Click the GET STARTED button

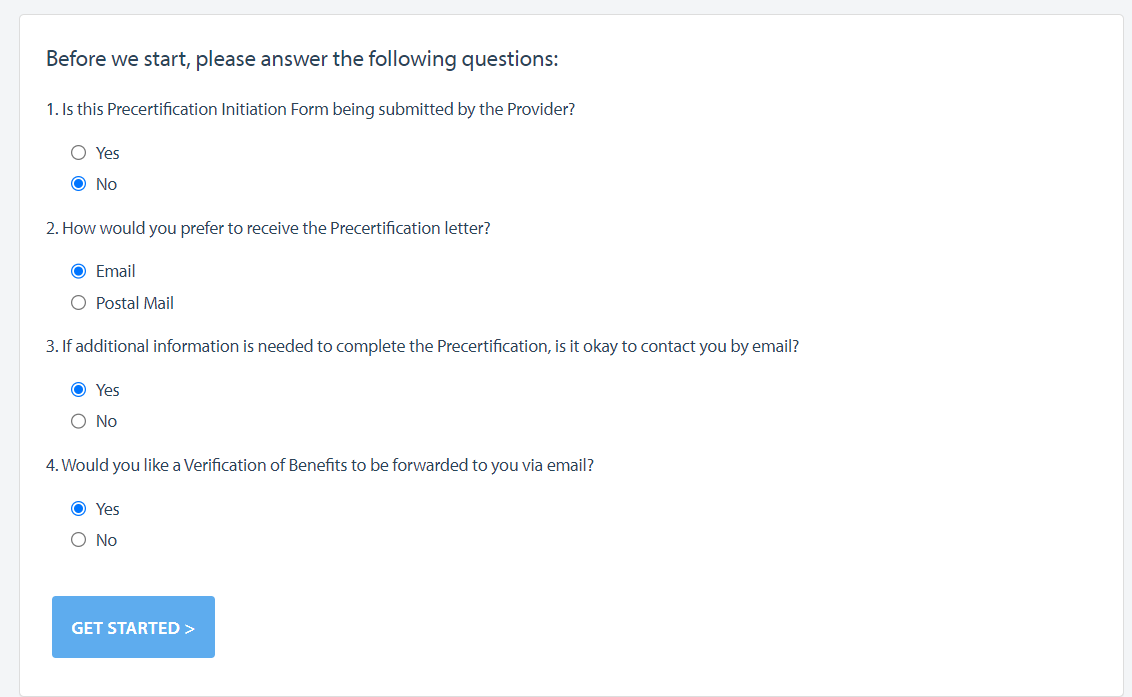coord(134,627)
